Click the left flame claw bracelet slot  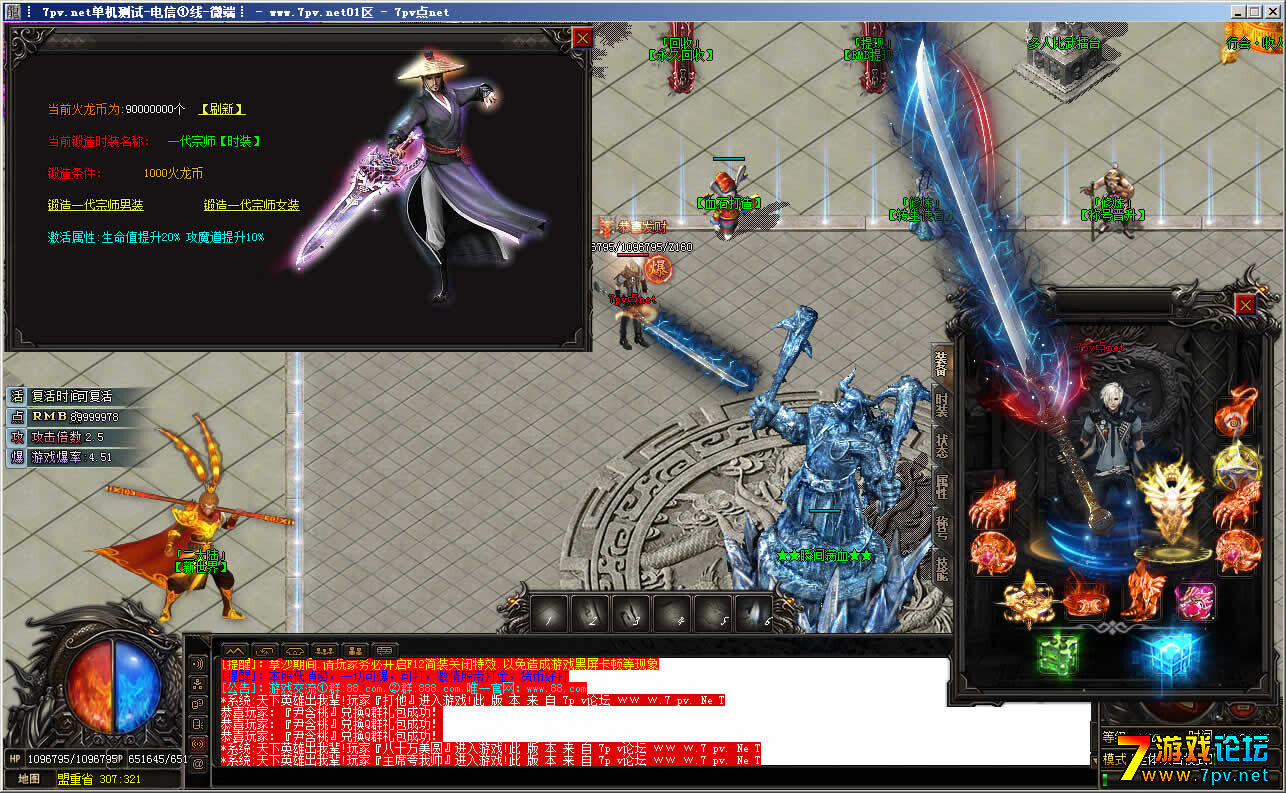pyautogui.click(x=992, y=503)
